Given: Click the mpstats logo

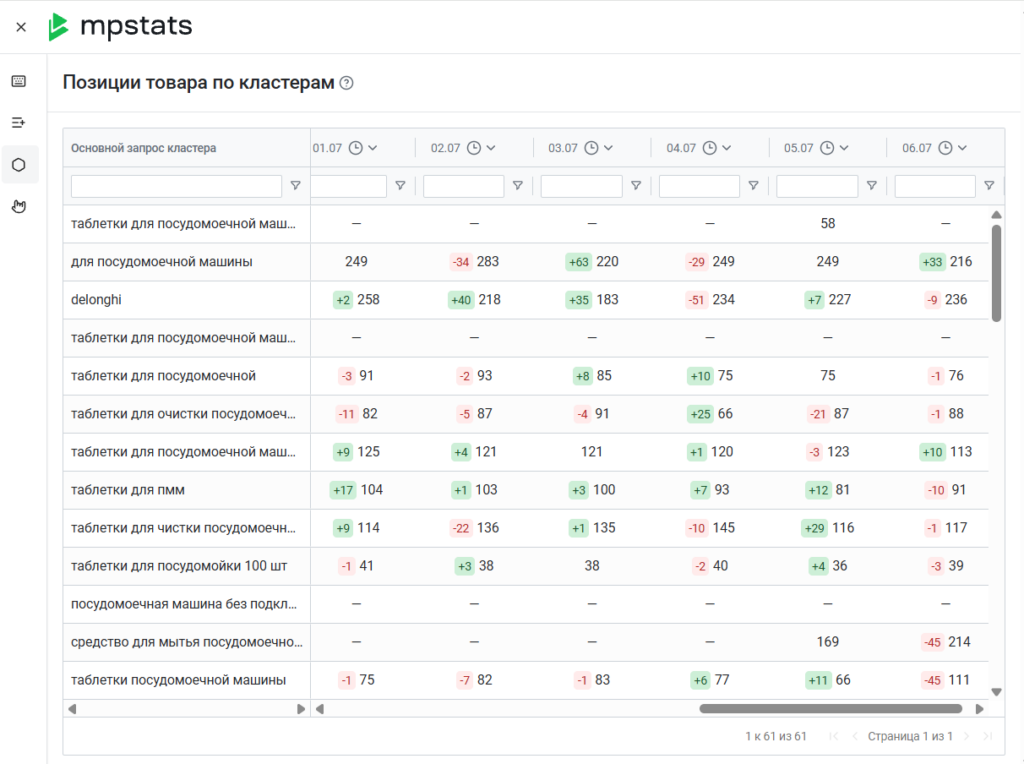Looking at the screenshot, I should tap(120, 27).
